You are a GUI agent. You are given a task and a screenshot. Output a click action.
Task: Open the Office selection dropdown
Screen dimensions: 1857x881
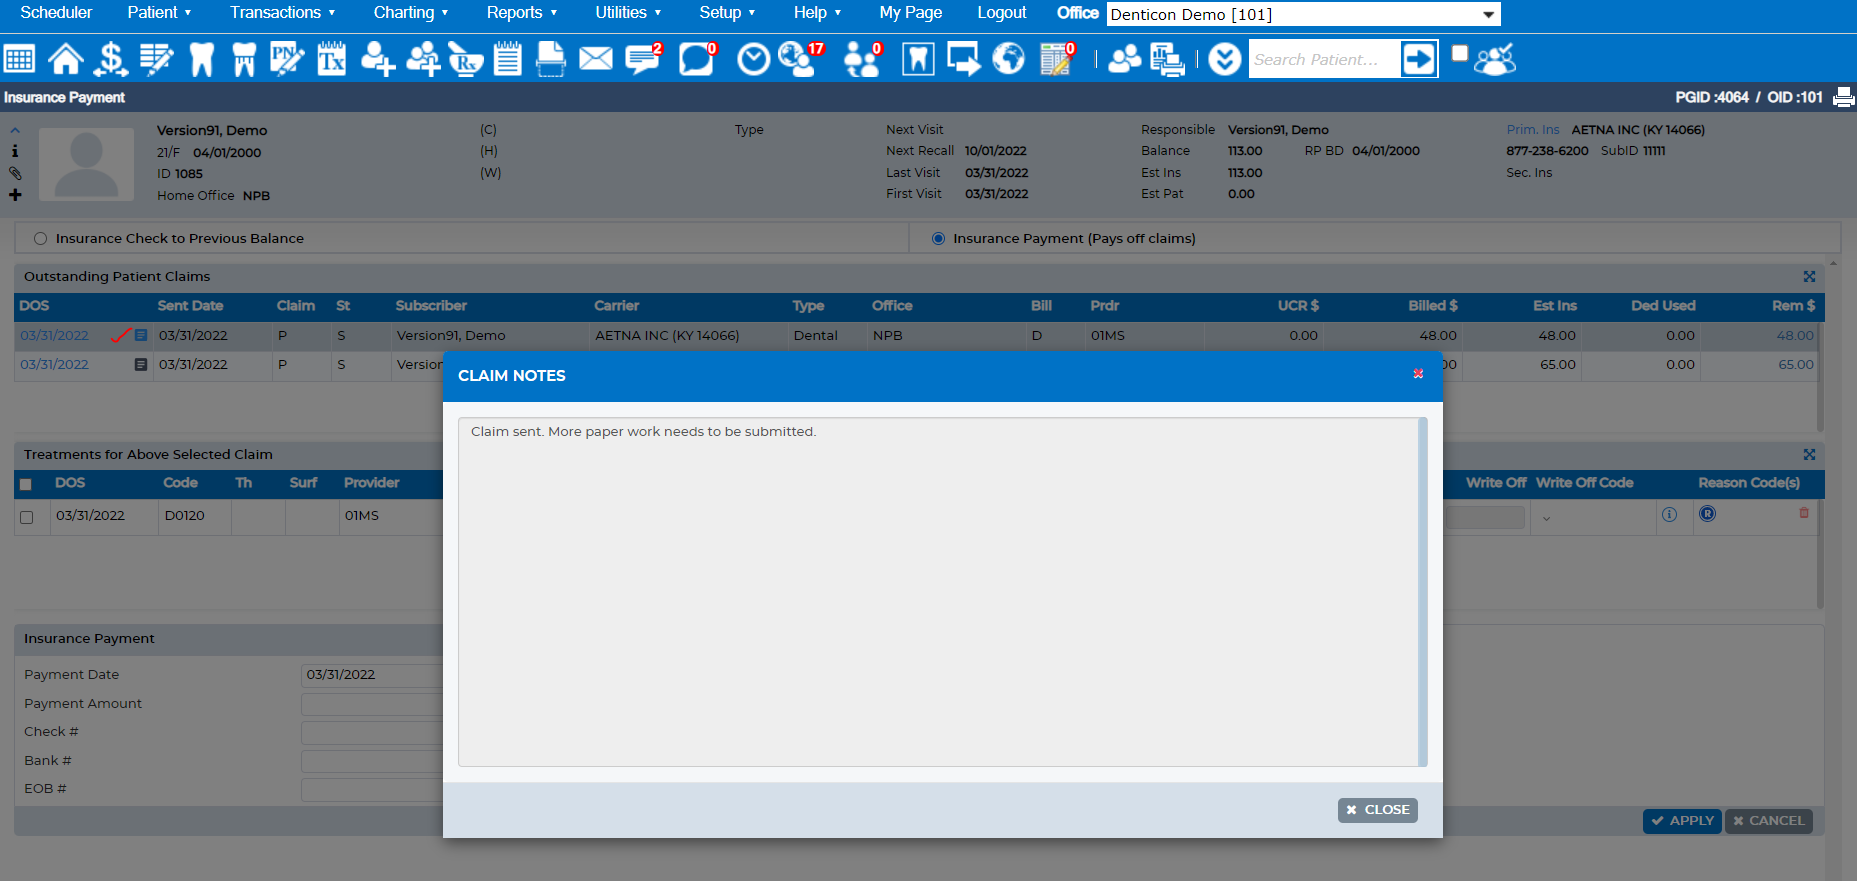[x=1303, y=14]
